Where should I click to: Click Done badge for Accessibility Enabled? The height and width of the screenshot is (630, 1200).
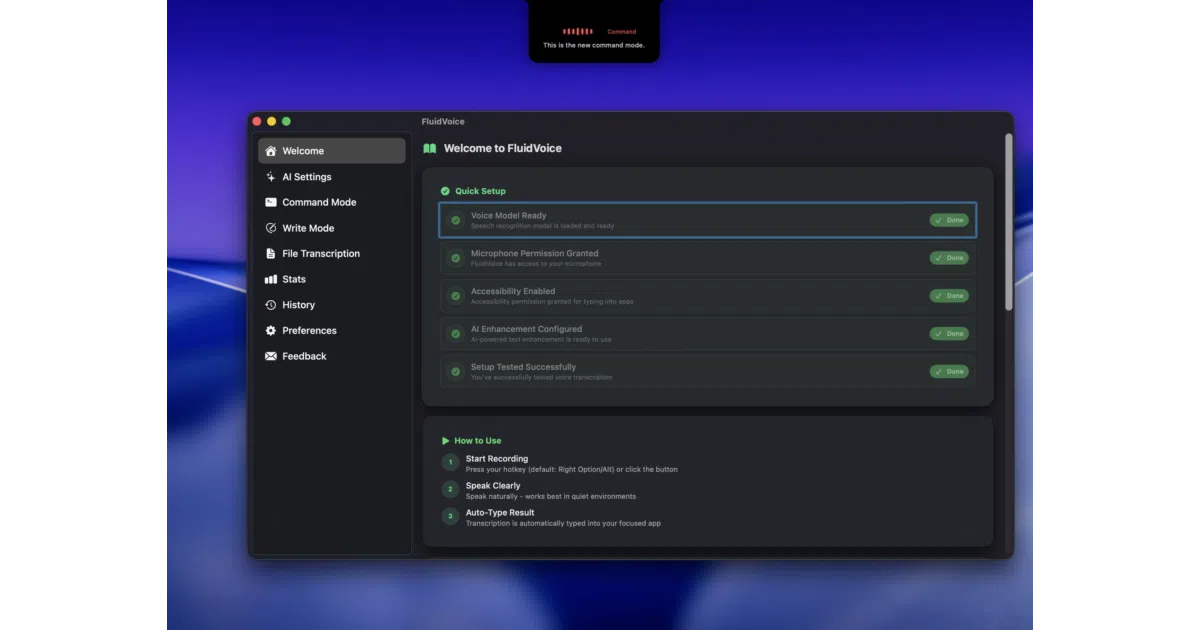(x=949, y=296)
